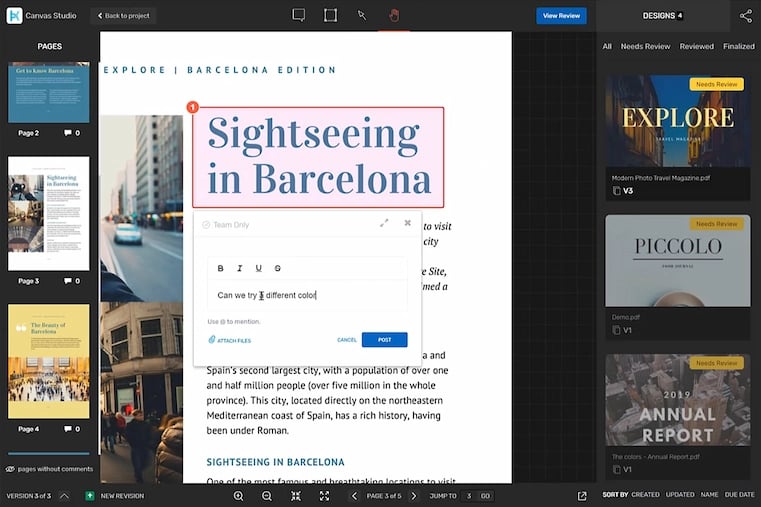Zoom out using magnifier minus icon
The width and height of the screenshot is (761, 507).
[x=267, y=496]
